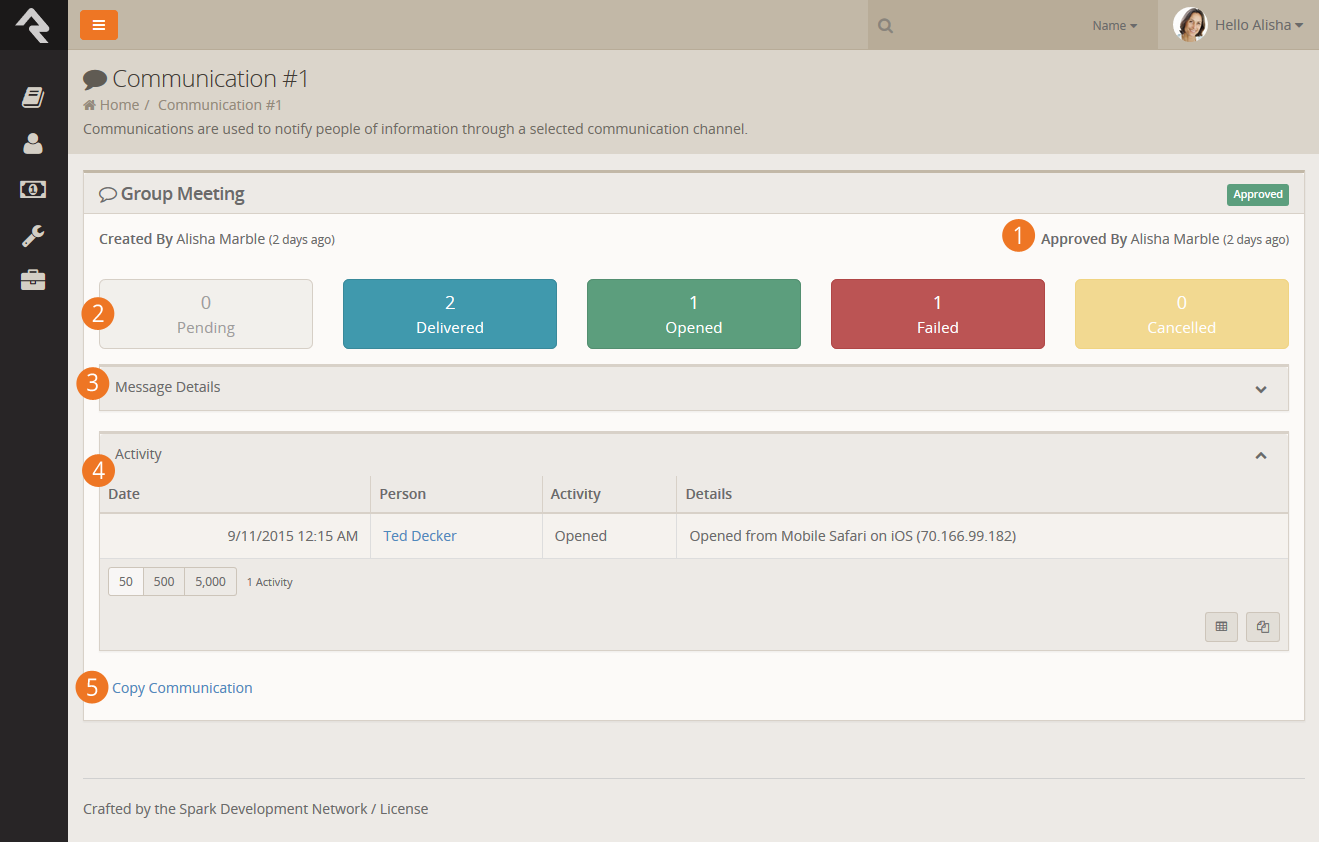
Task: Open the Name search filter dropdown
Action: coord(1114,26)
